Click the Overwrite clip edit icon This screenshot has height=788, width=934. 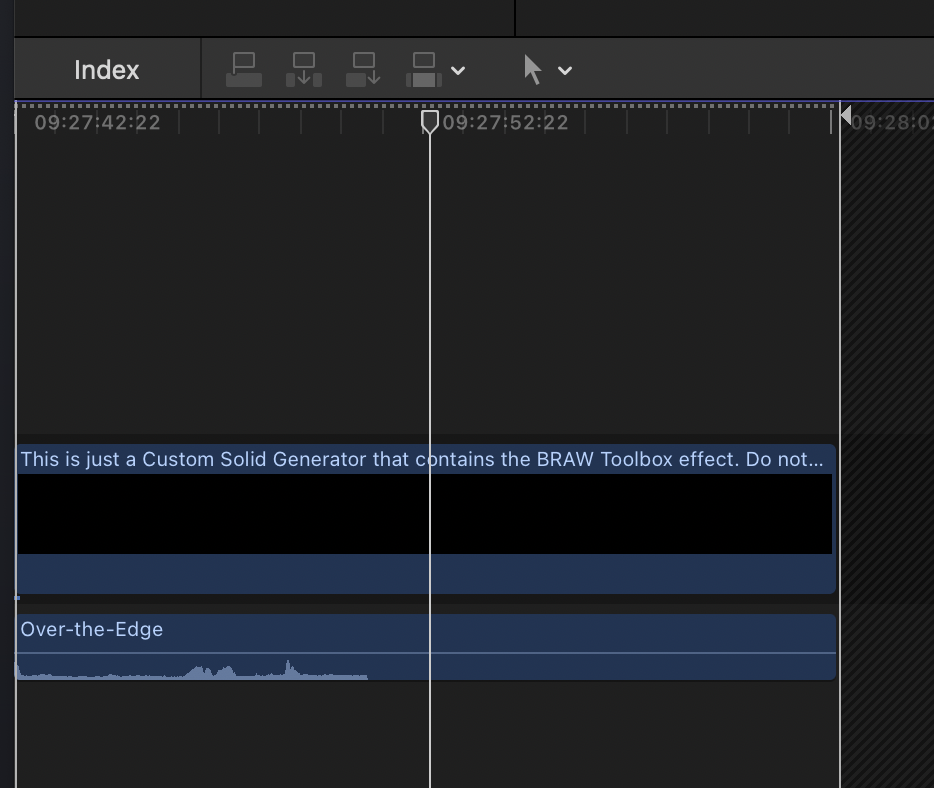point(424,70)
